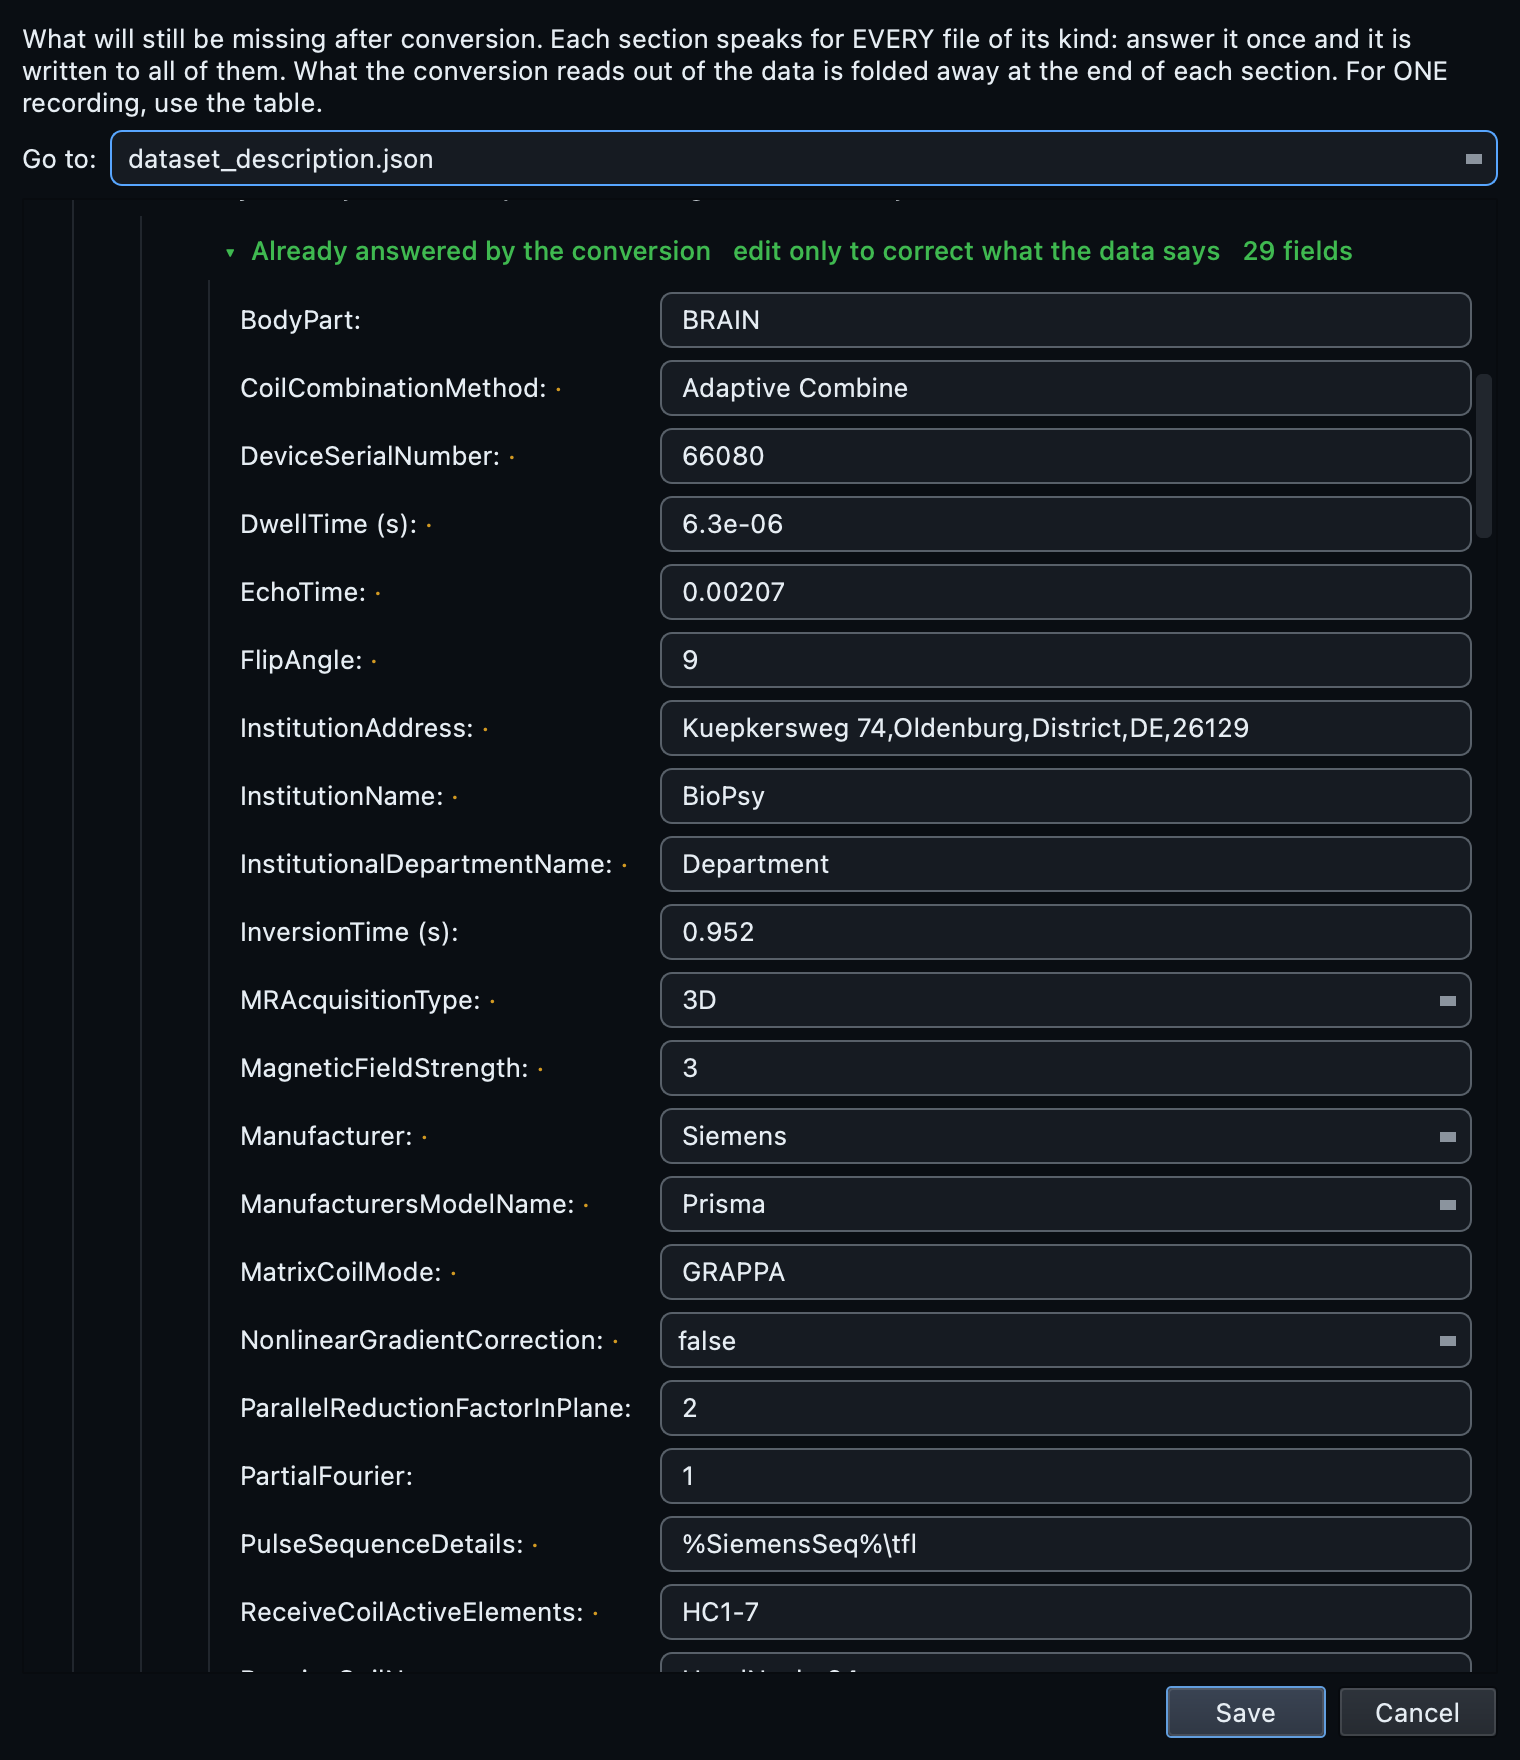The image size is (1520, 1760).
Task: Edit the FlipAngle field
Action: 1065,660
